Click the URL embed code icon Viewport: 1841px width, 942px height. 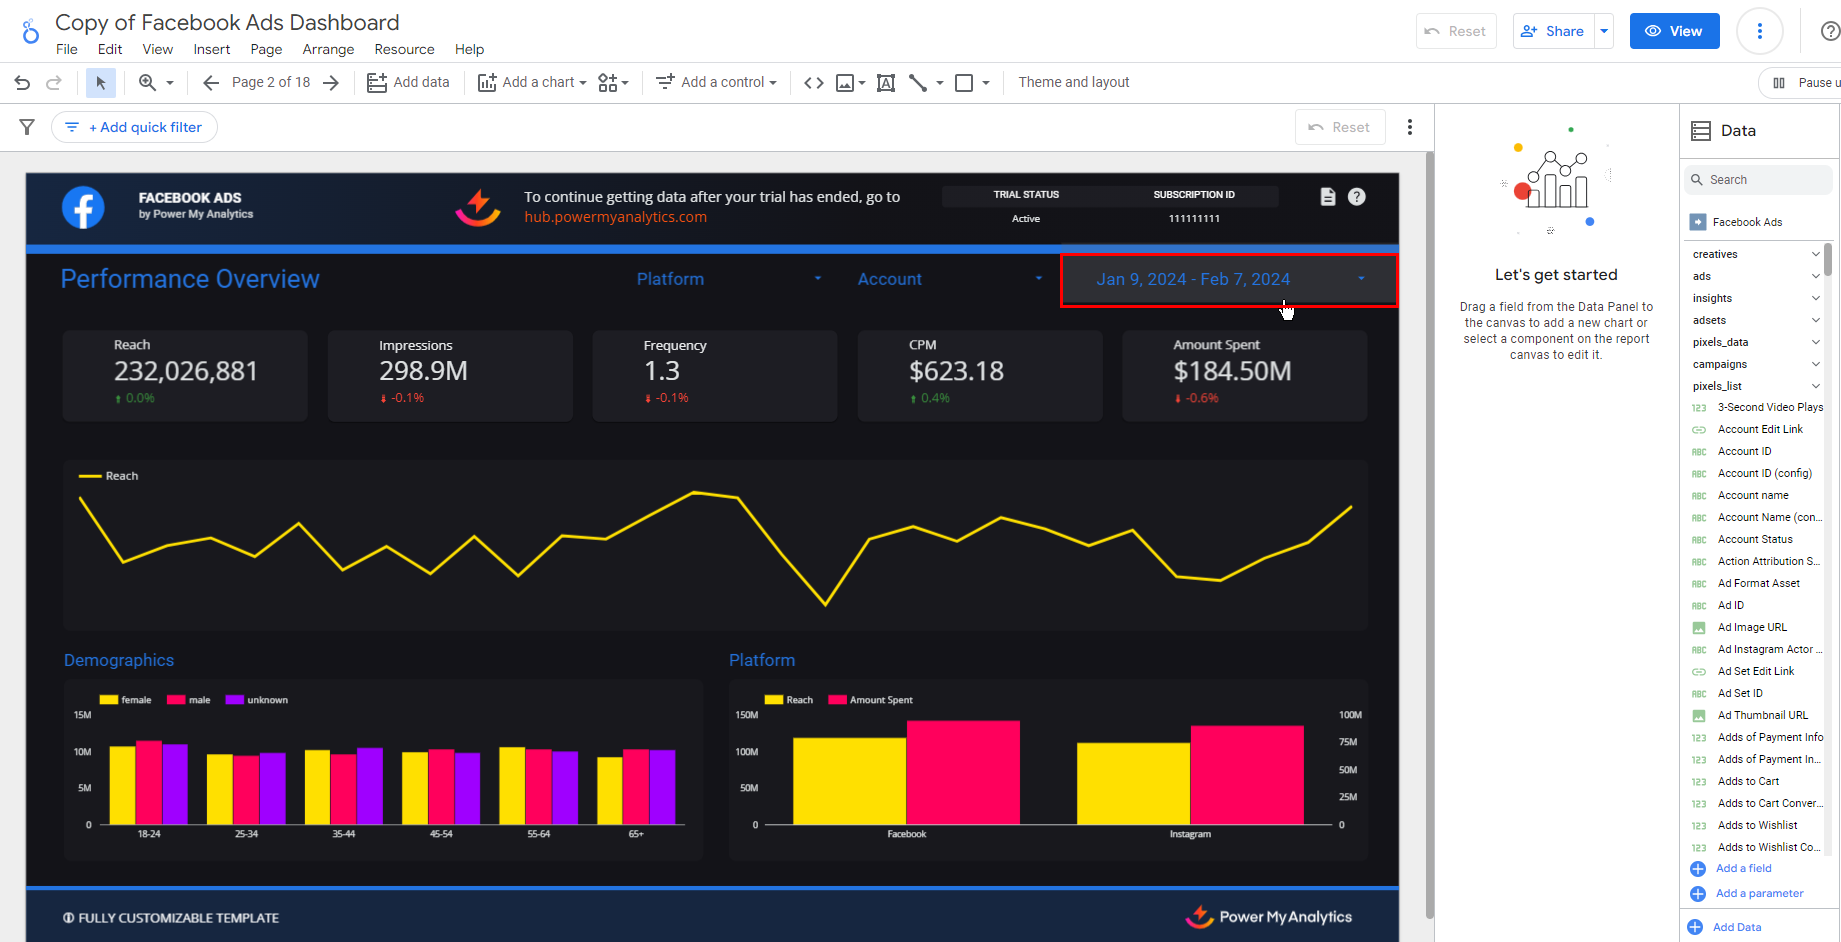814,83
